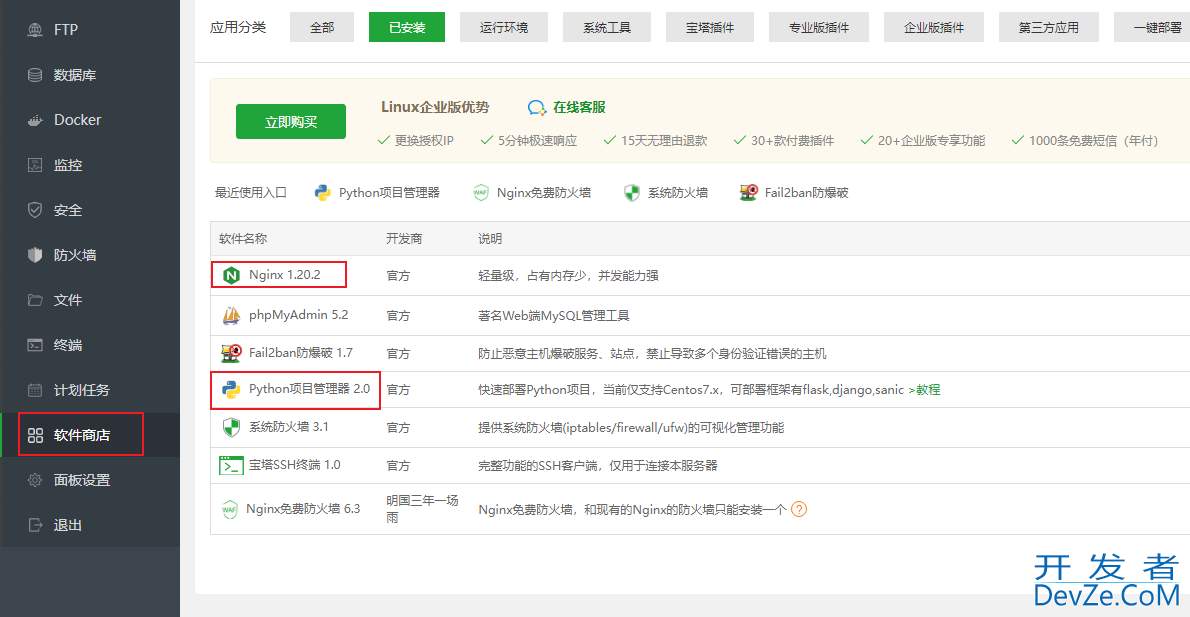This screenshot has width=1190, height=617.
Task: Open Nginx 1.20.2 software entry
Action: pos(285,275)
